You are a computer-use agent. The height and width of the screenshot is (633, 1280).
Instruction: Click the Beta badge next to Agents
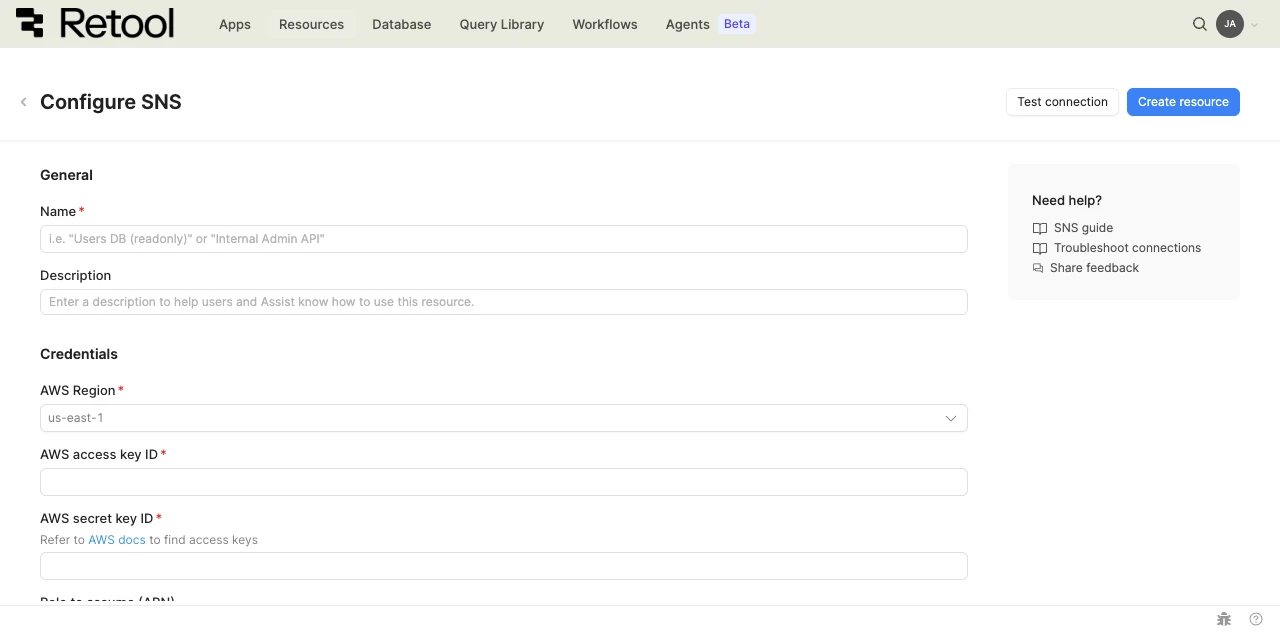(737, 24)
